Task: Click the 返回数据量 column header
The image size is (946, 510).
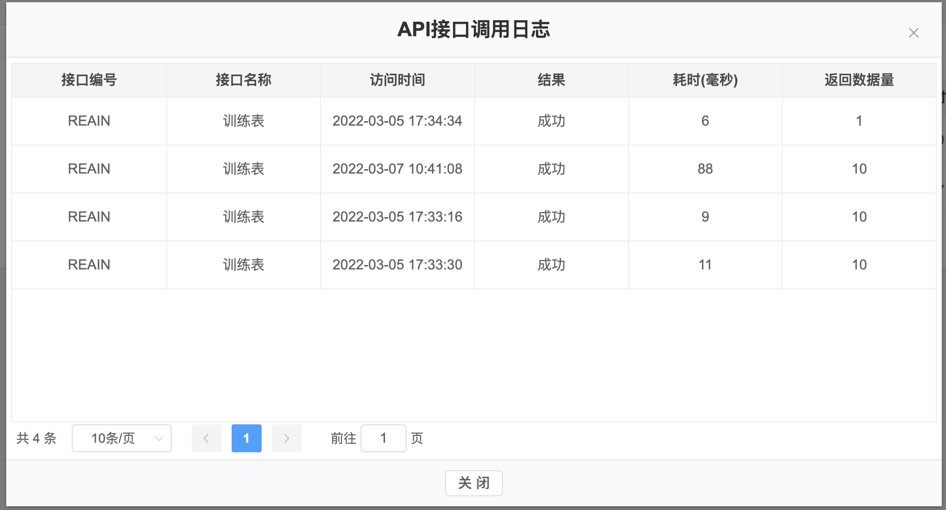Action: [x=859, y=80]
